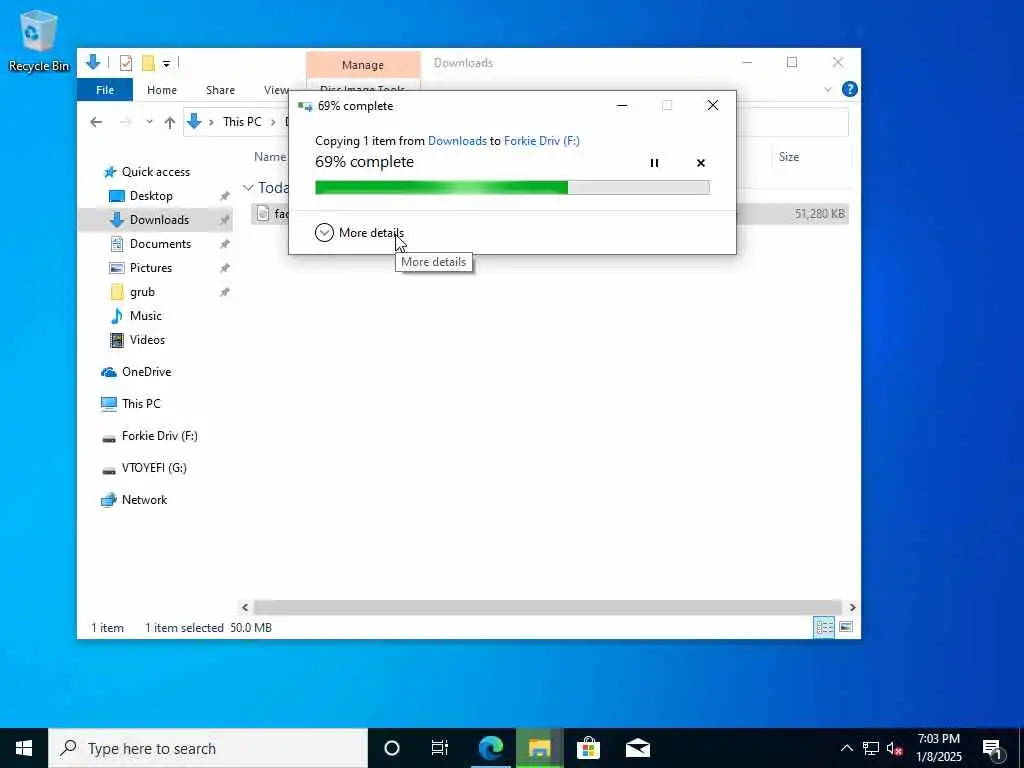This screenshot has height=768, width=1024.
Task: Click the horizontal scrollbar in file list
Action: [547, 607]
